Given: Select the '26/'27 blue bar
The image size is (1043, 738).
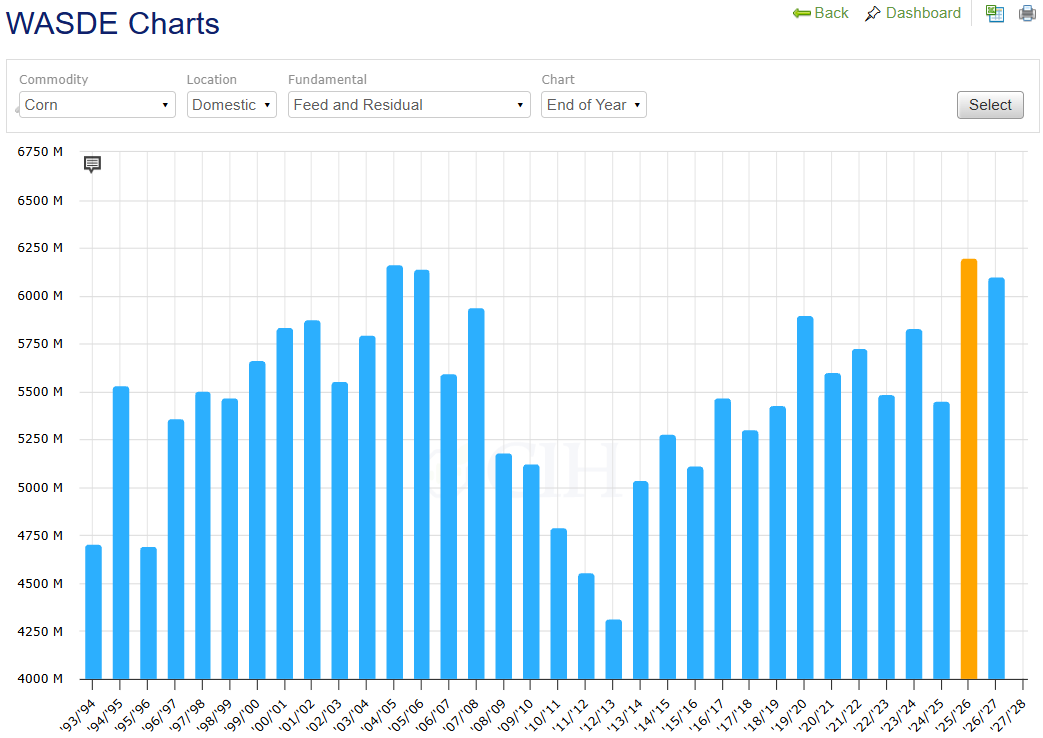Looking at the screenshot, I should pos(996,478).
